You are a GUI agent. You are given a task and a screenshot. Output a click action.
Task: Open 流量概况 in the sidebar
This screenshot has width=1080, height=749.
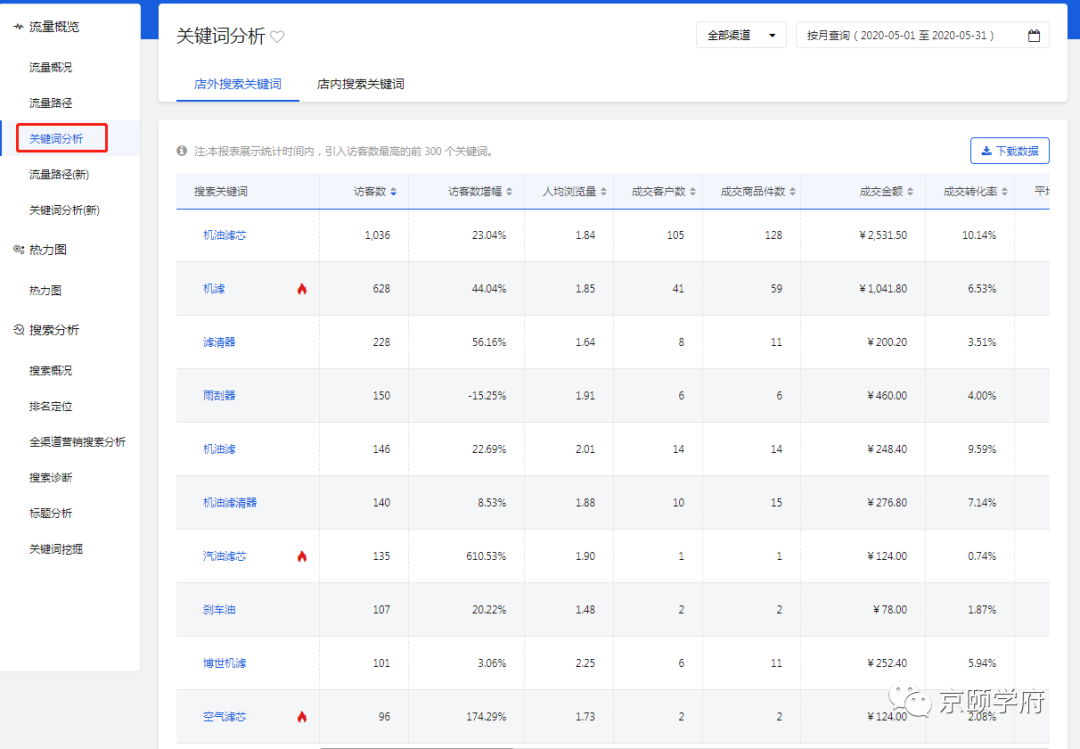tap(50, 67)
